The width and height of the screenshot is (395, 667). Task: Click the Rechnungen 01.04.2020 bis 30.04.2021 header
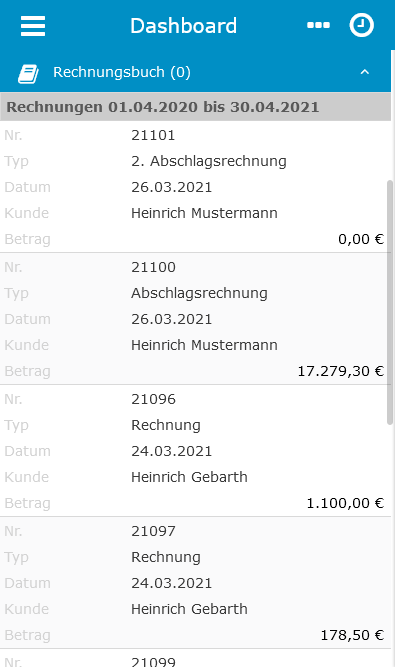(x=195, y=107)
